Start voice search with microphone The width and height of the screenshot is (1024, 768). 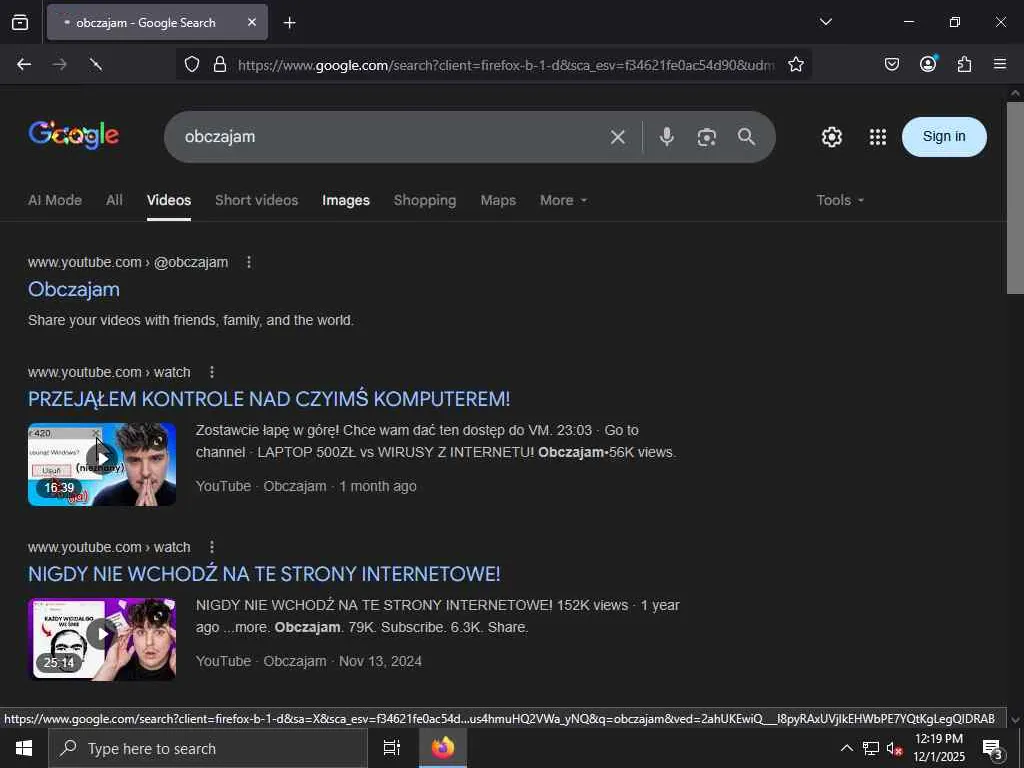click(x=666, y=136)
